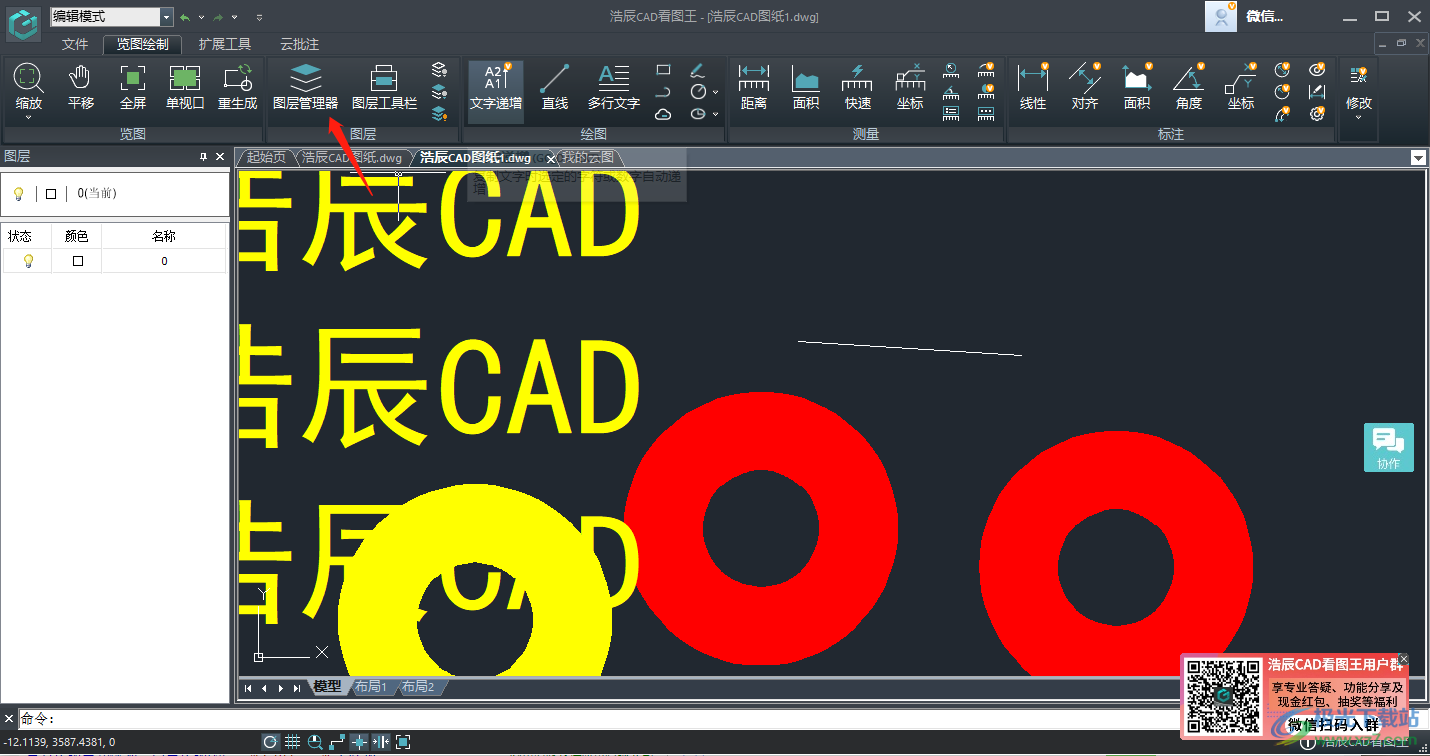Activate 文字递增 text increment tool
This screenshot has width=1430, height=756.
pyautogui.click(x=496, y=90)
